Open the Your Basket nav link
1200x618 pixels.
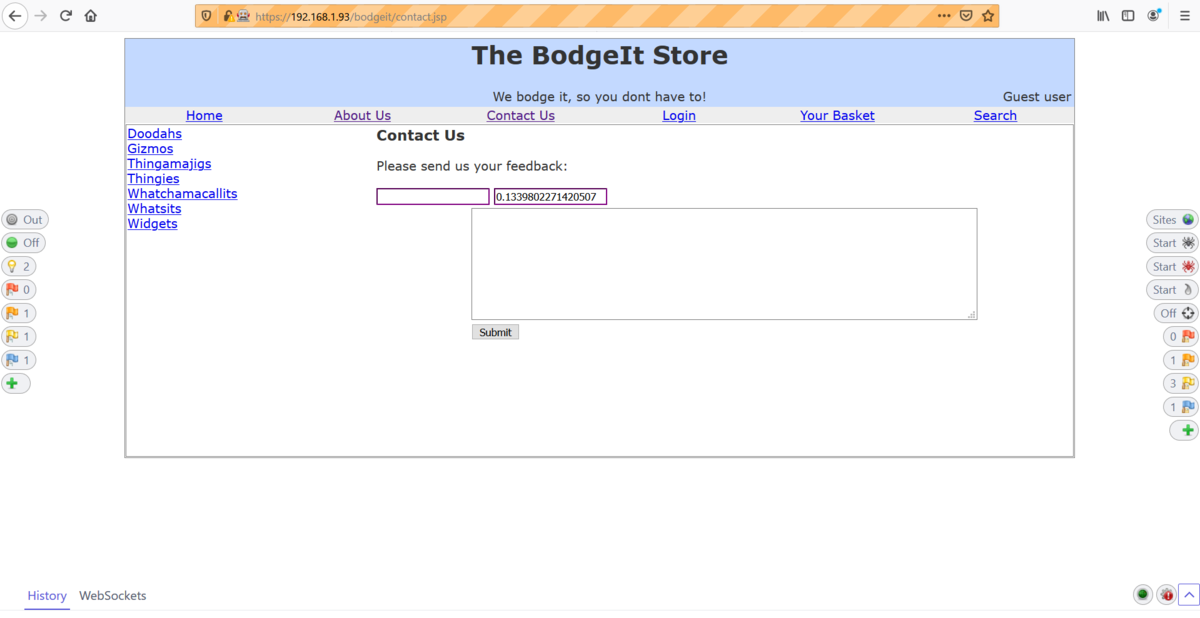tap(837, 116)
